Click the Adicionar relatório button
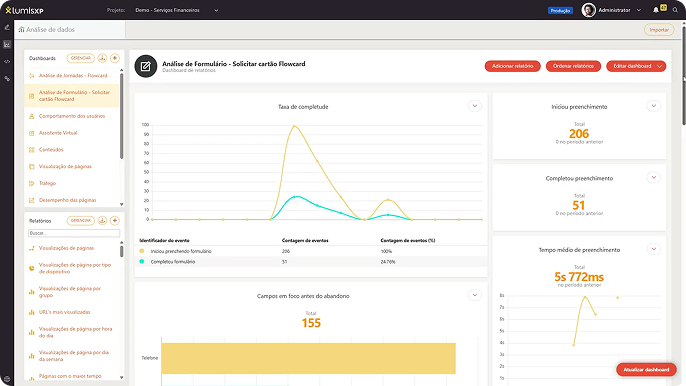 tap(512, 66)
